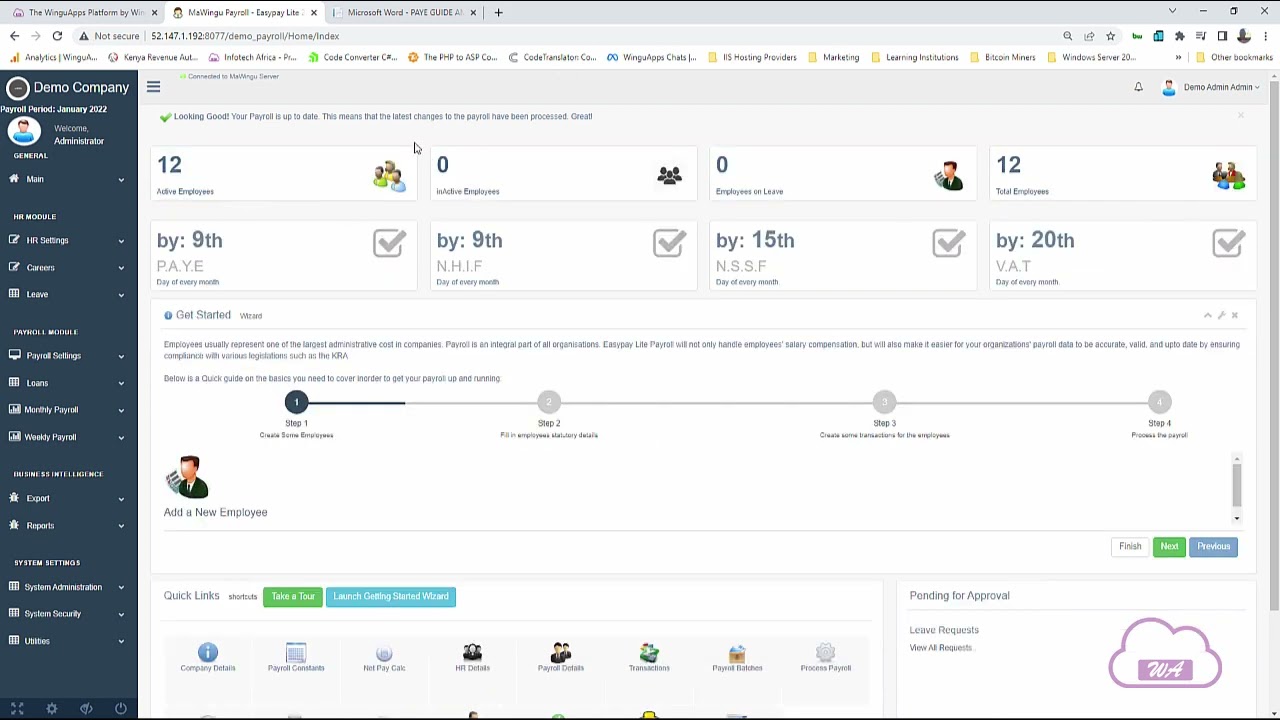1280x720 pixels.
Task: Open the Demo Admin Admin user dropdown
Action: pyautogui.click(x=1211, y=87)
